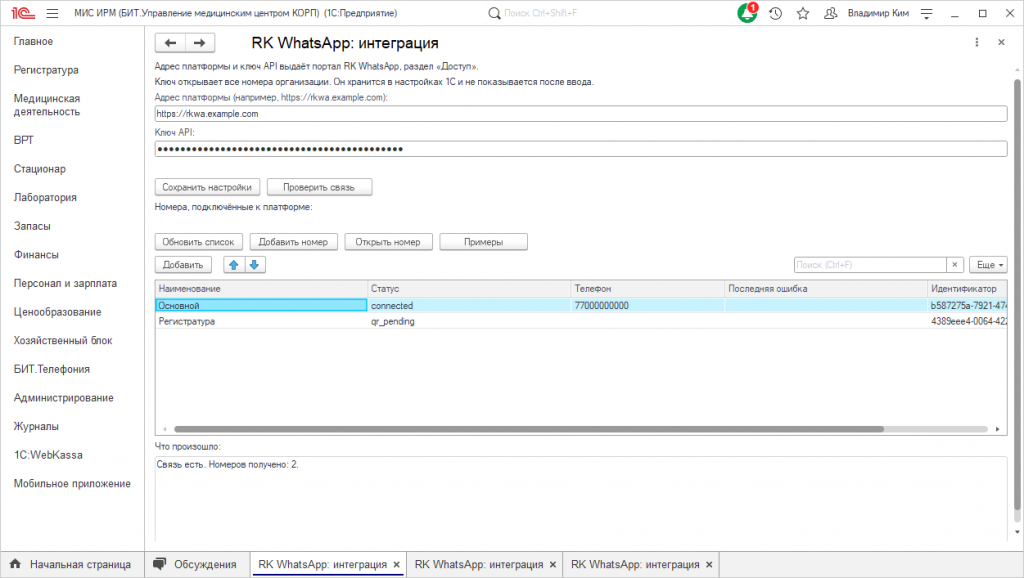Focus the table search field Поиск (Ctrl+F)
Image resolution: width=1024 pixels, height=578 pixels.
point(870,265)
